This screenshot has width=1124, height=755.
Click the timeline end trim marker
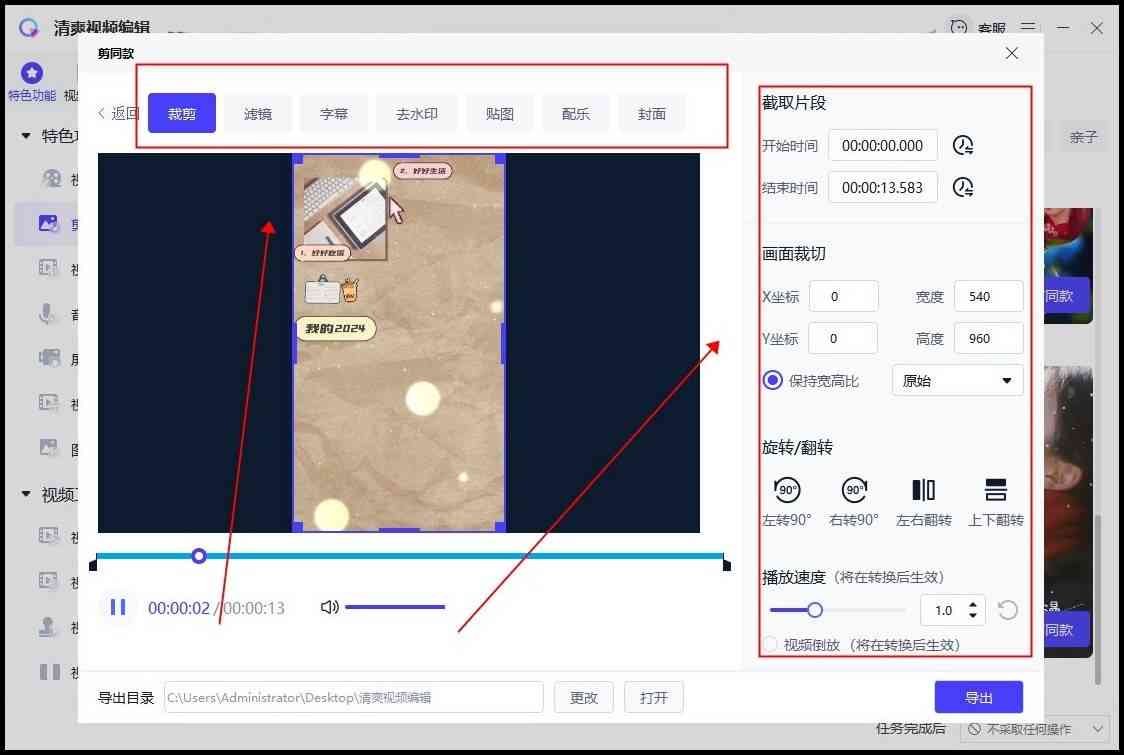click(726, 565)
